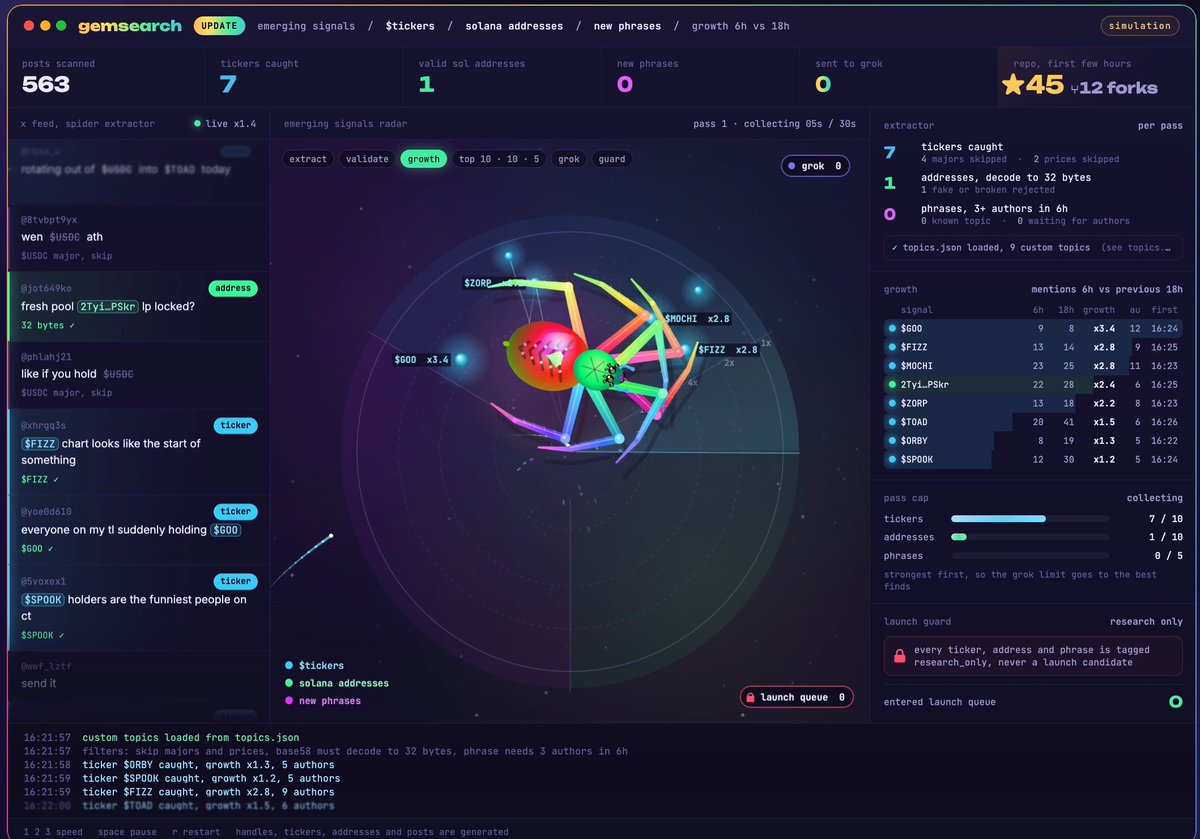Select the highlighted growth tab
The image size is (1200, 839).
point(423,159)
